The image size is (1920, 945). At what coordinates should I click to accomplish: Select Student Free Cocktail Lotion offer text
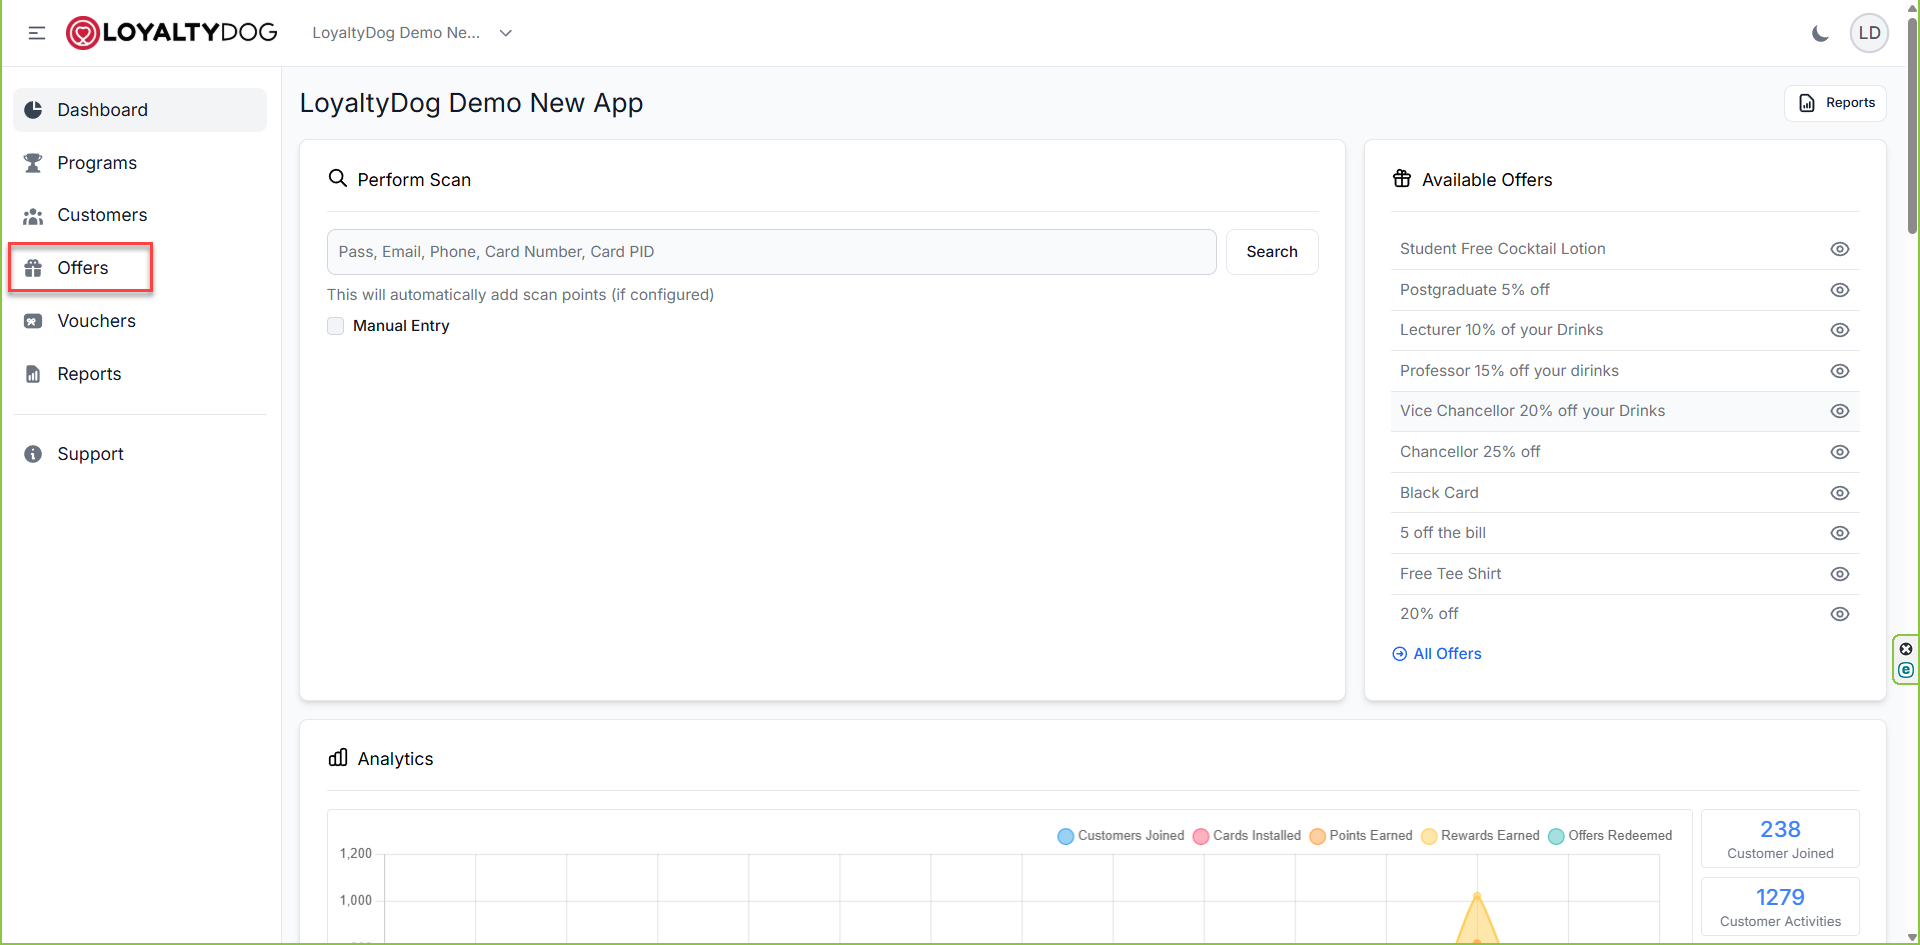coord(1502,249)
